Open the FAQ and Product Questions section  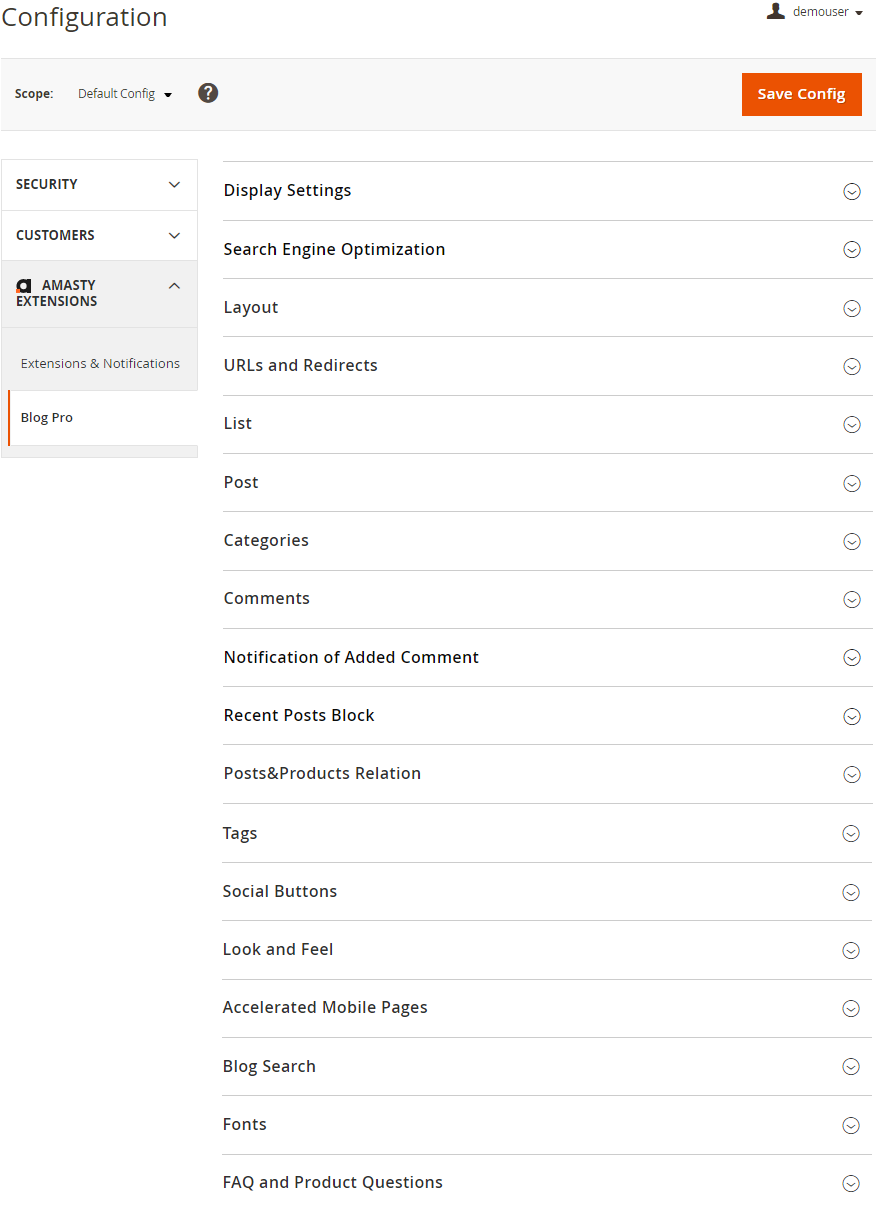point(547,1183)
